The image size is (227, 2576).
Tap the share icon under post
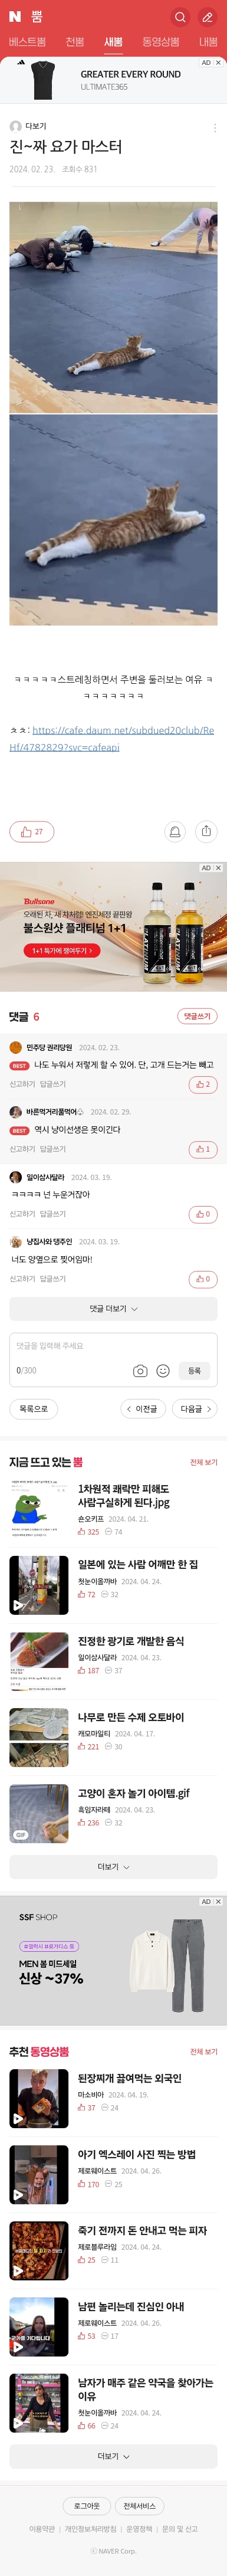[206, 831]
